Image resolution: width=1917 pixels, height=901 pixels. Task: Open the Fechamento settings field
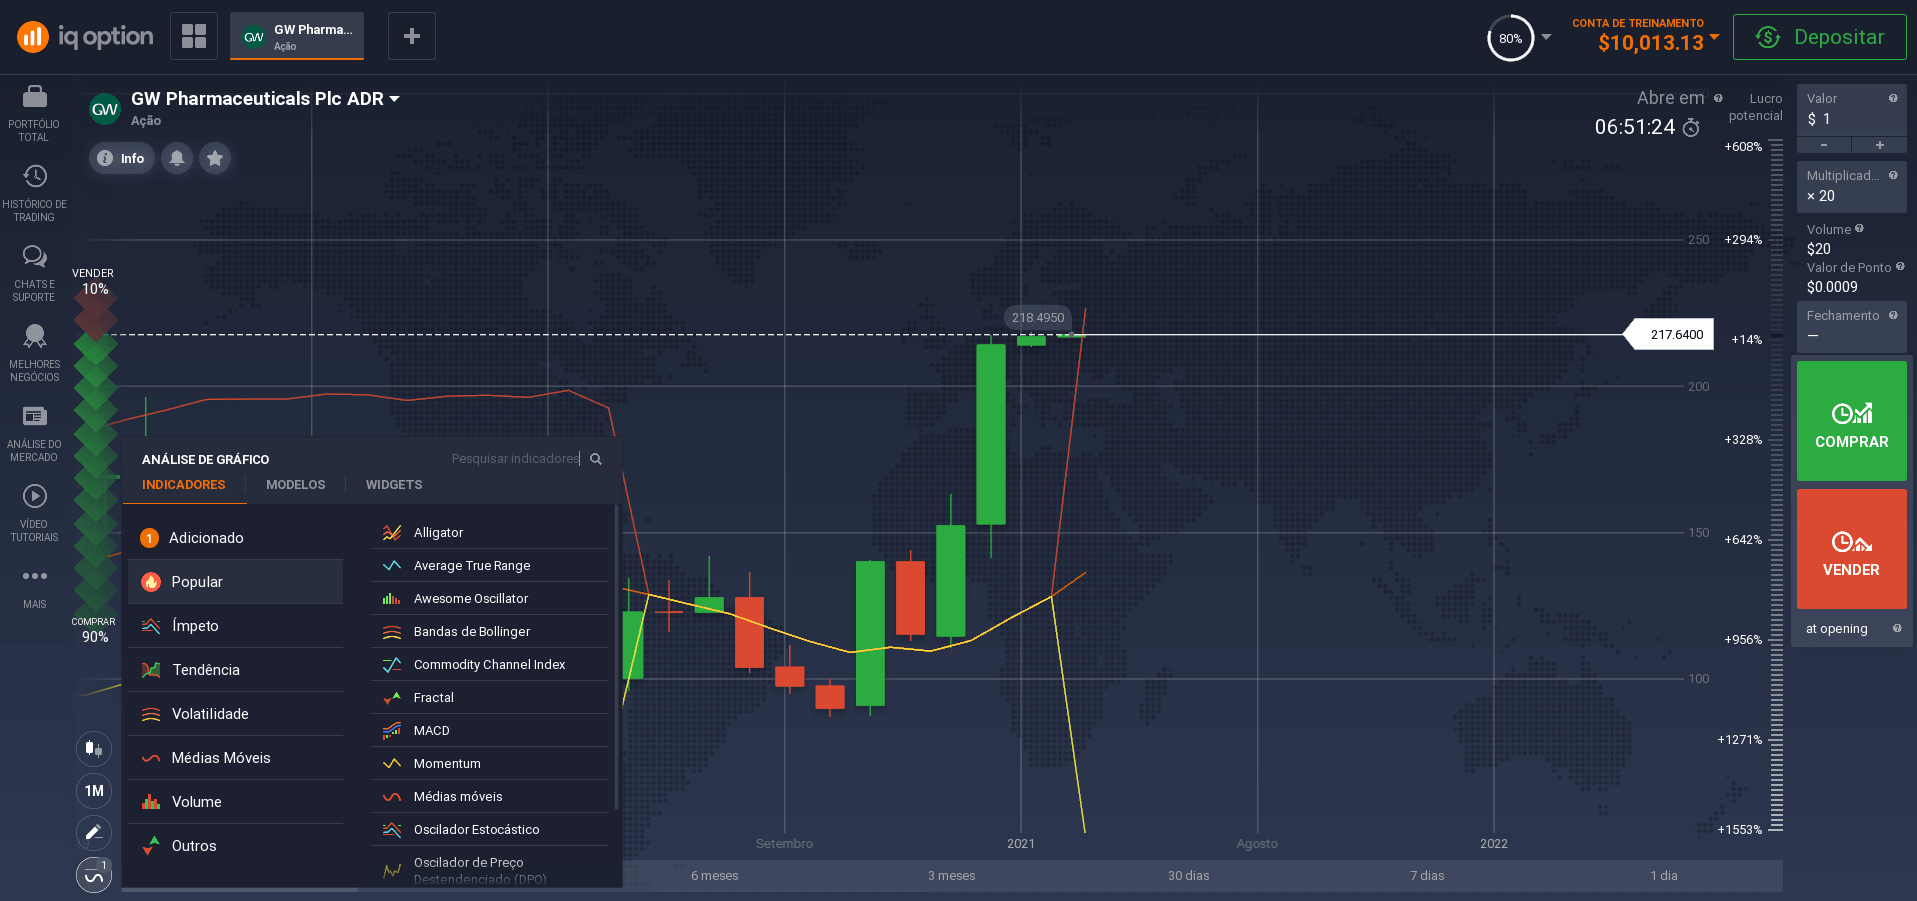(1851, 326)
